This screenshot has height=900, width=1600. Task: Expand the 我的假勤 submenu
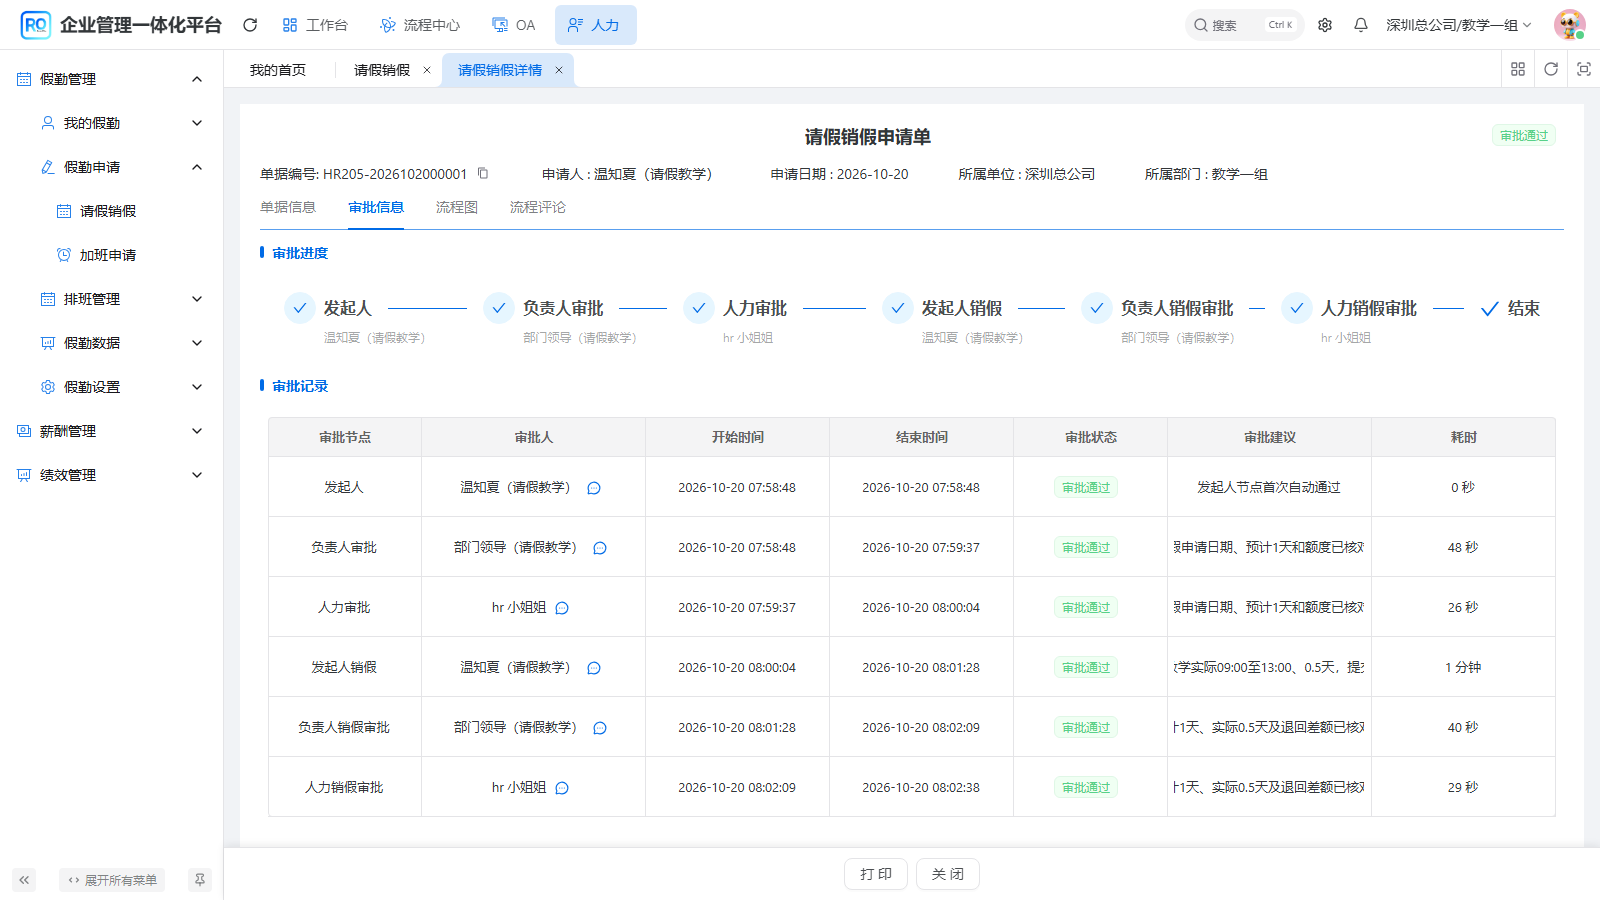tap(111, 123)
